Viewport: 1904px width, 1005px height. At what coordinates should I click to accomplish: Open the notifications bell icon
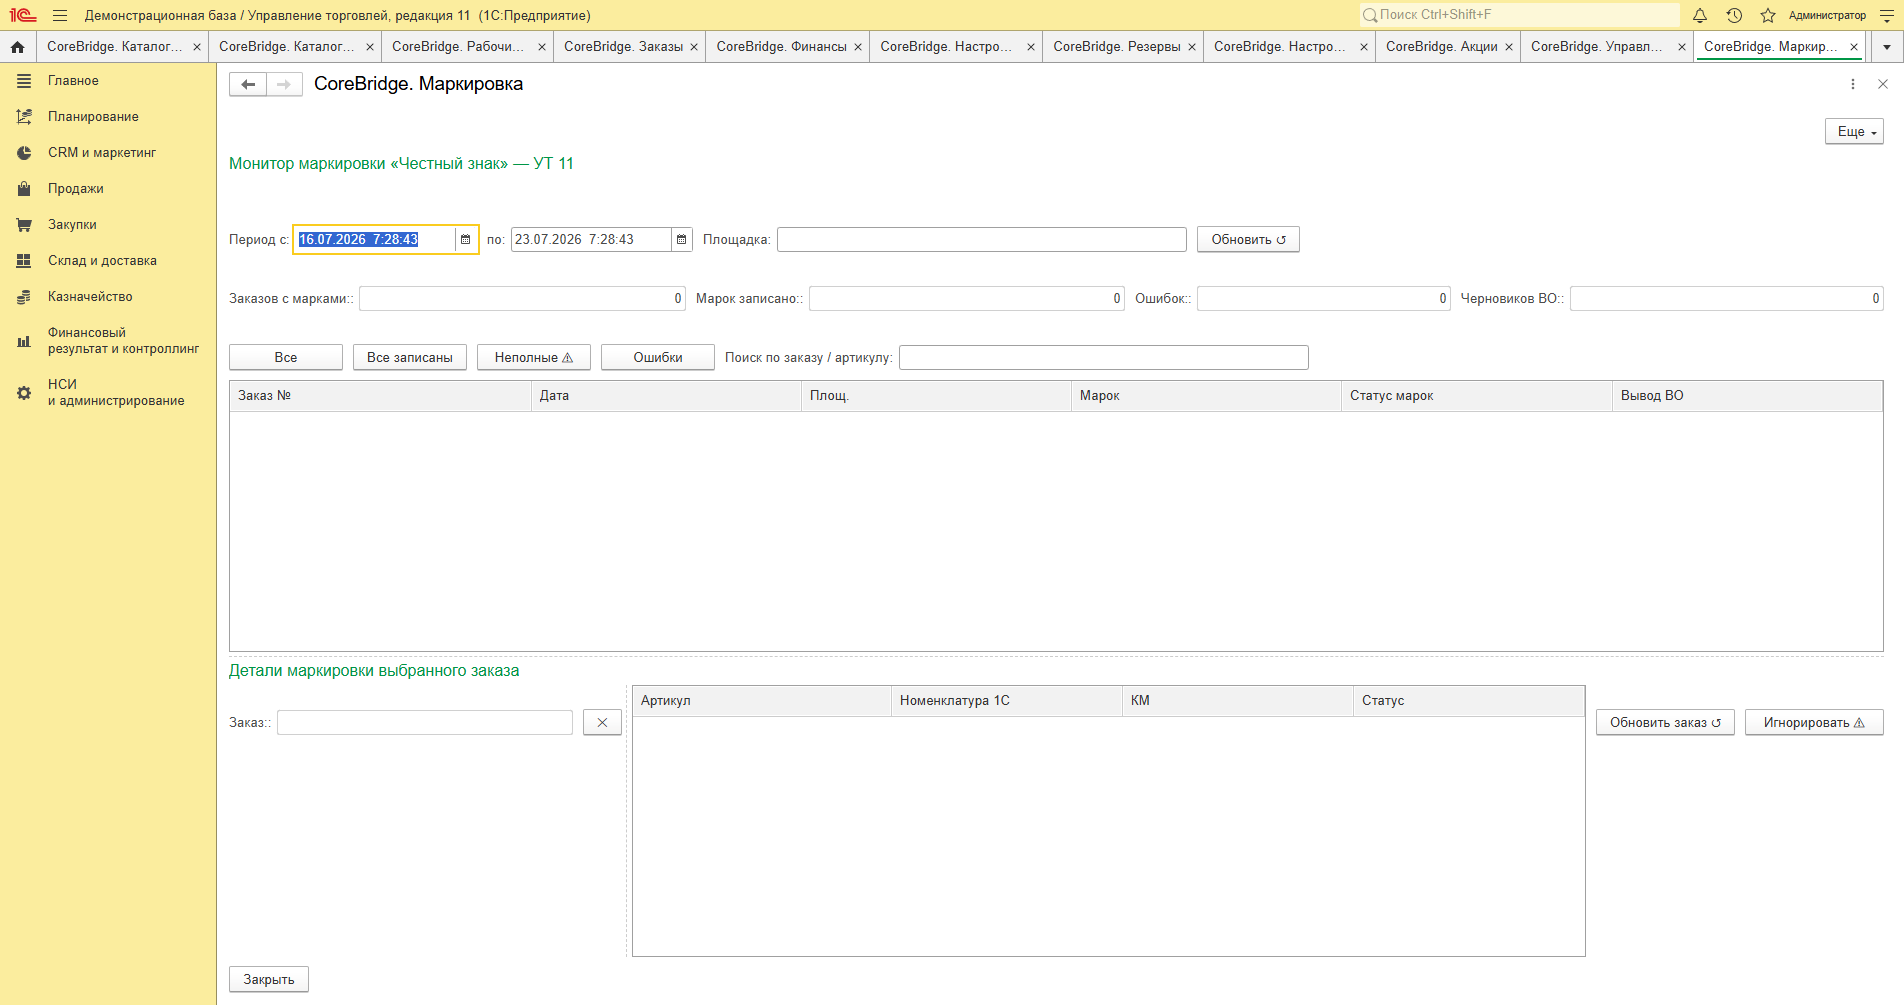point(1700,15)
